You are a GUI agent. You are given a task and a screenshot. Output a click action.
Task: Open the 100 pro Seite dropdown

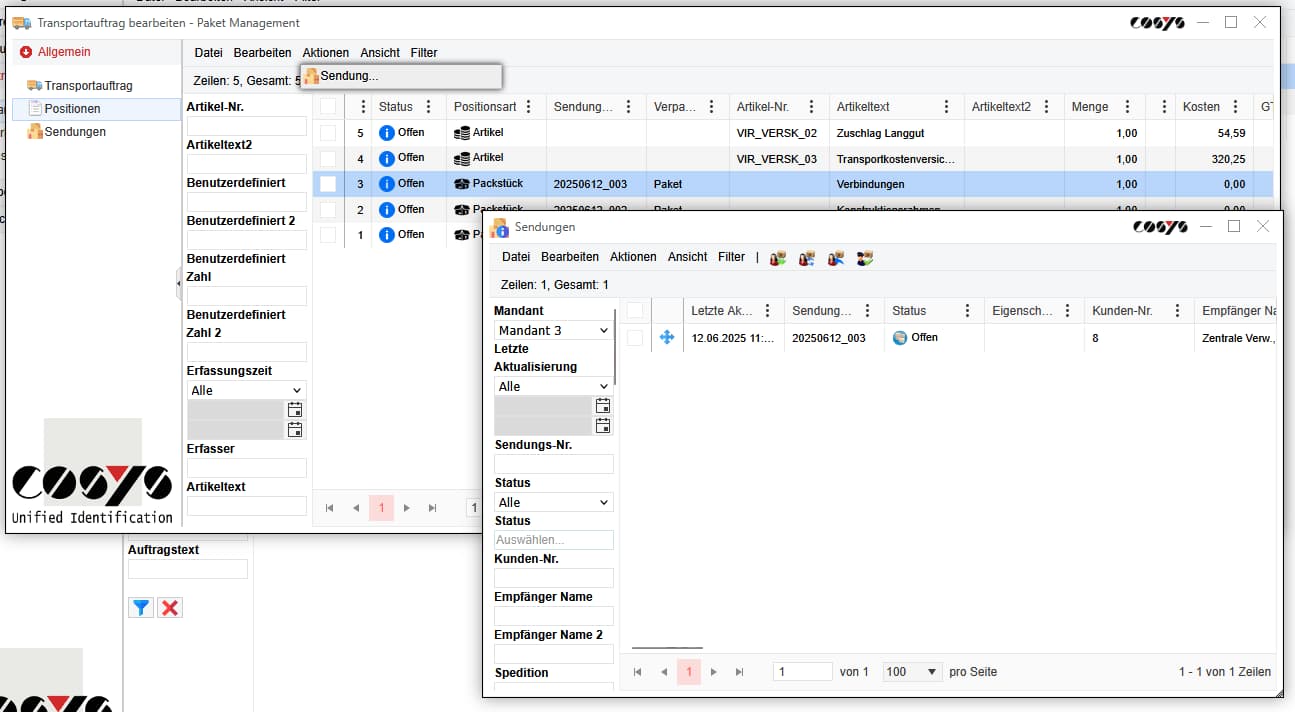coord(912,672)
